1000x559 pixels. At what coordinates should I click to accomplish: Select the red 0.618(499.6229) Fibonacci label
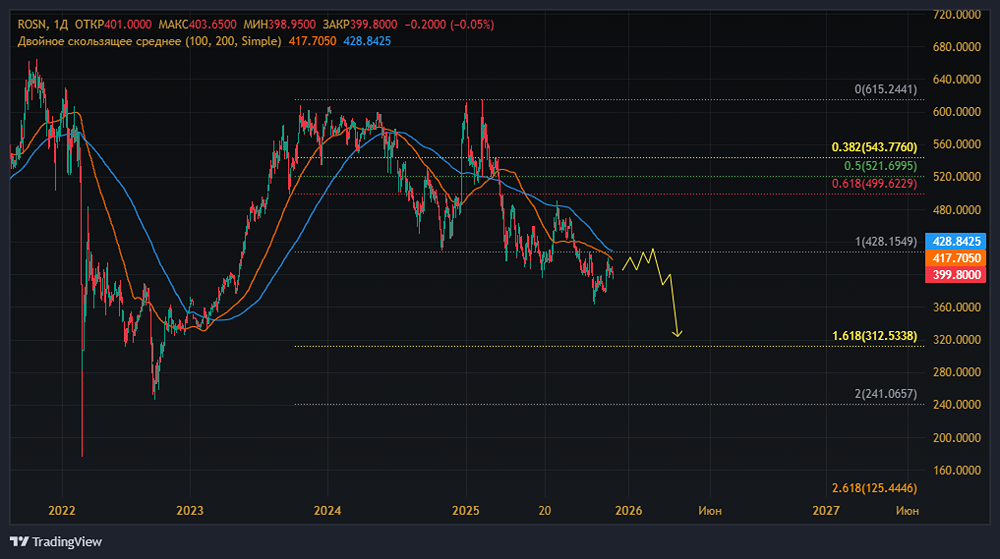point(877,184)
